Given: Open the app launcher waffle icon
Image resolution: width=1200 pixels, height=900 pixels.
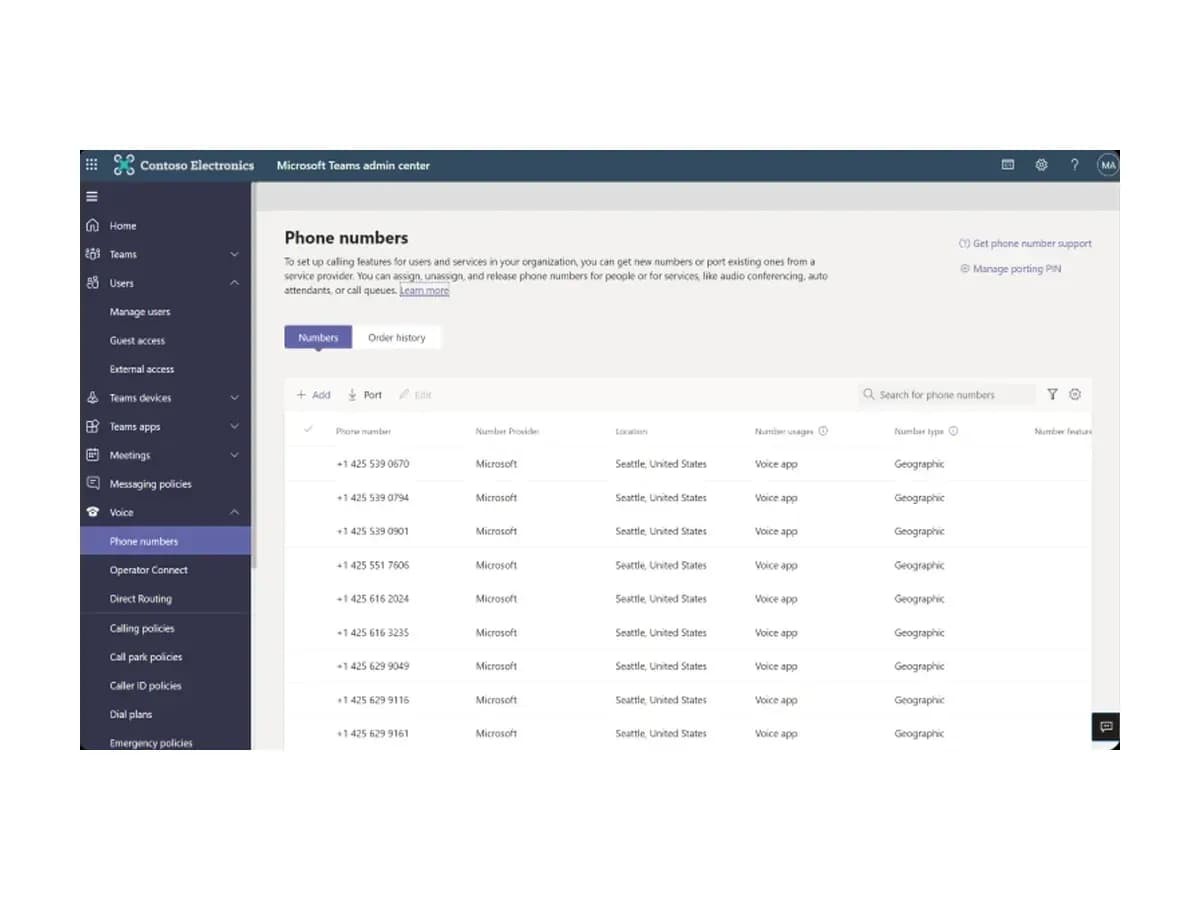Looking at the screenshot, I should point(91,165).
